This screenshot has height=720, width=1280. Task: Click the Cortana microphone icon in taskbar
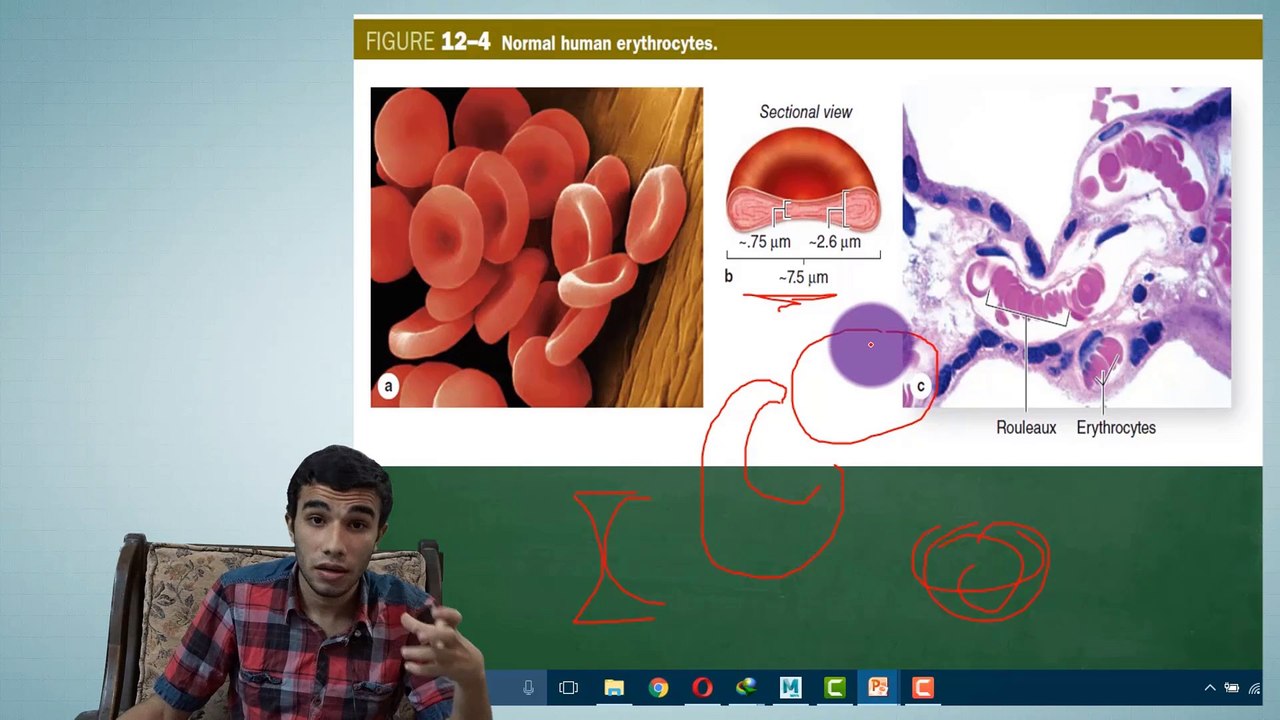click(x=528, y=688)
